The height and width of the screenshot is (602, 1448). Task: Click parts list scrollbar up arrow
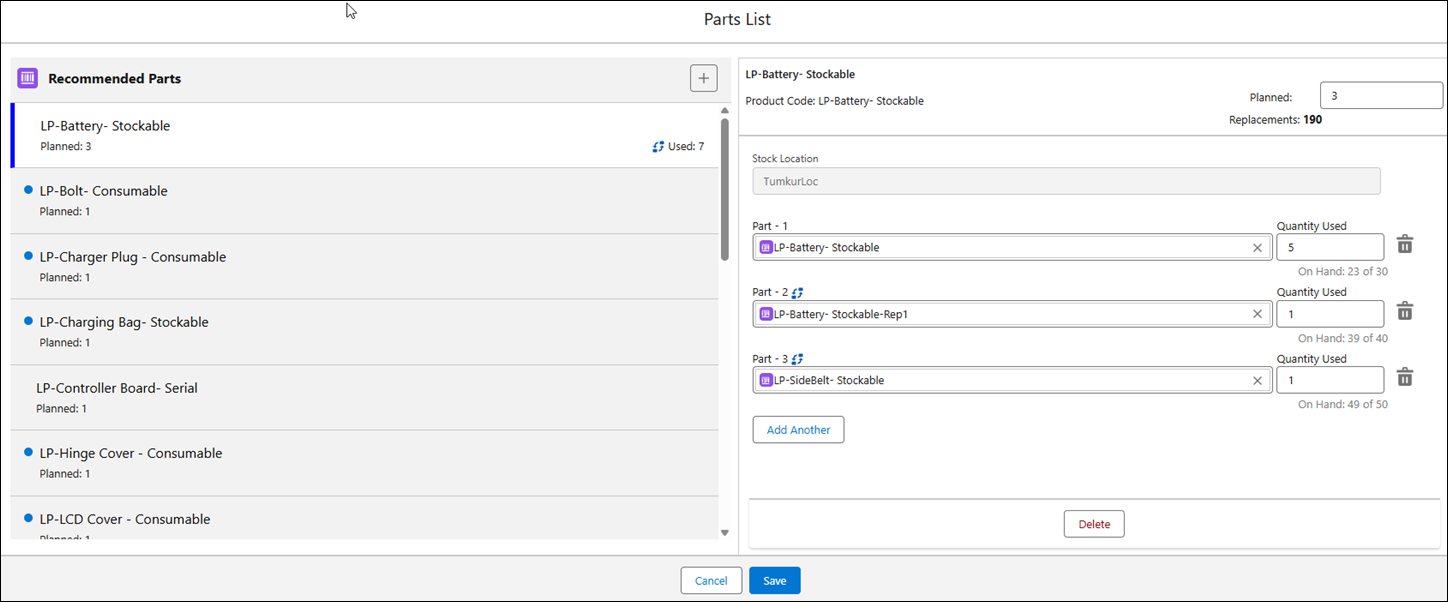coord(725,111)
